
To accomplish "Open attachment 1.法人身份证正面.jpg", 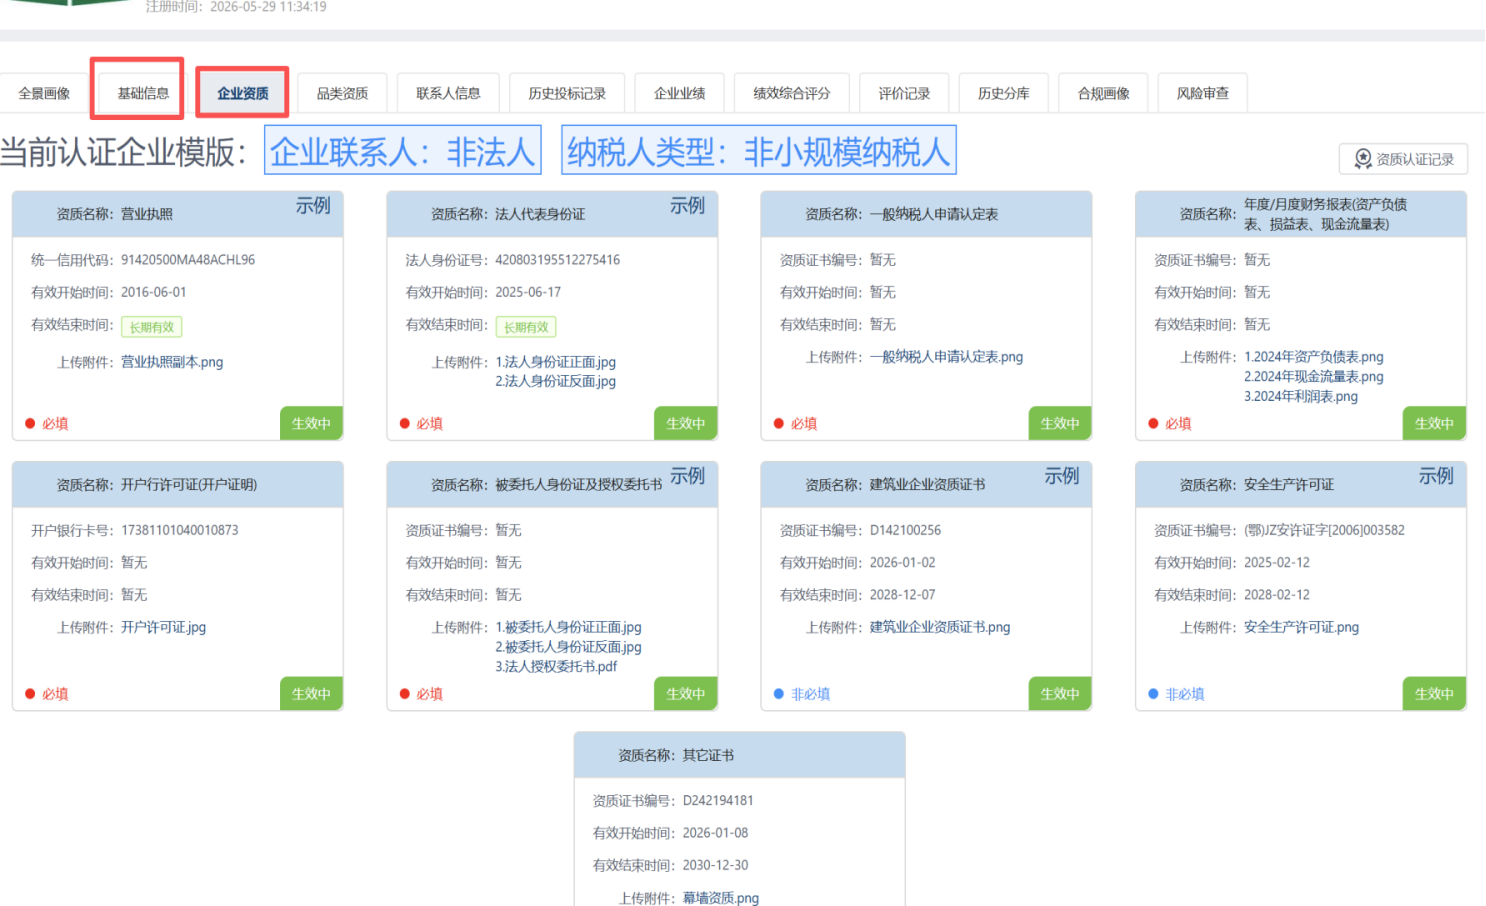I will pos(556,362).
